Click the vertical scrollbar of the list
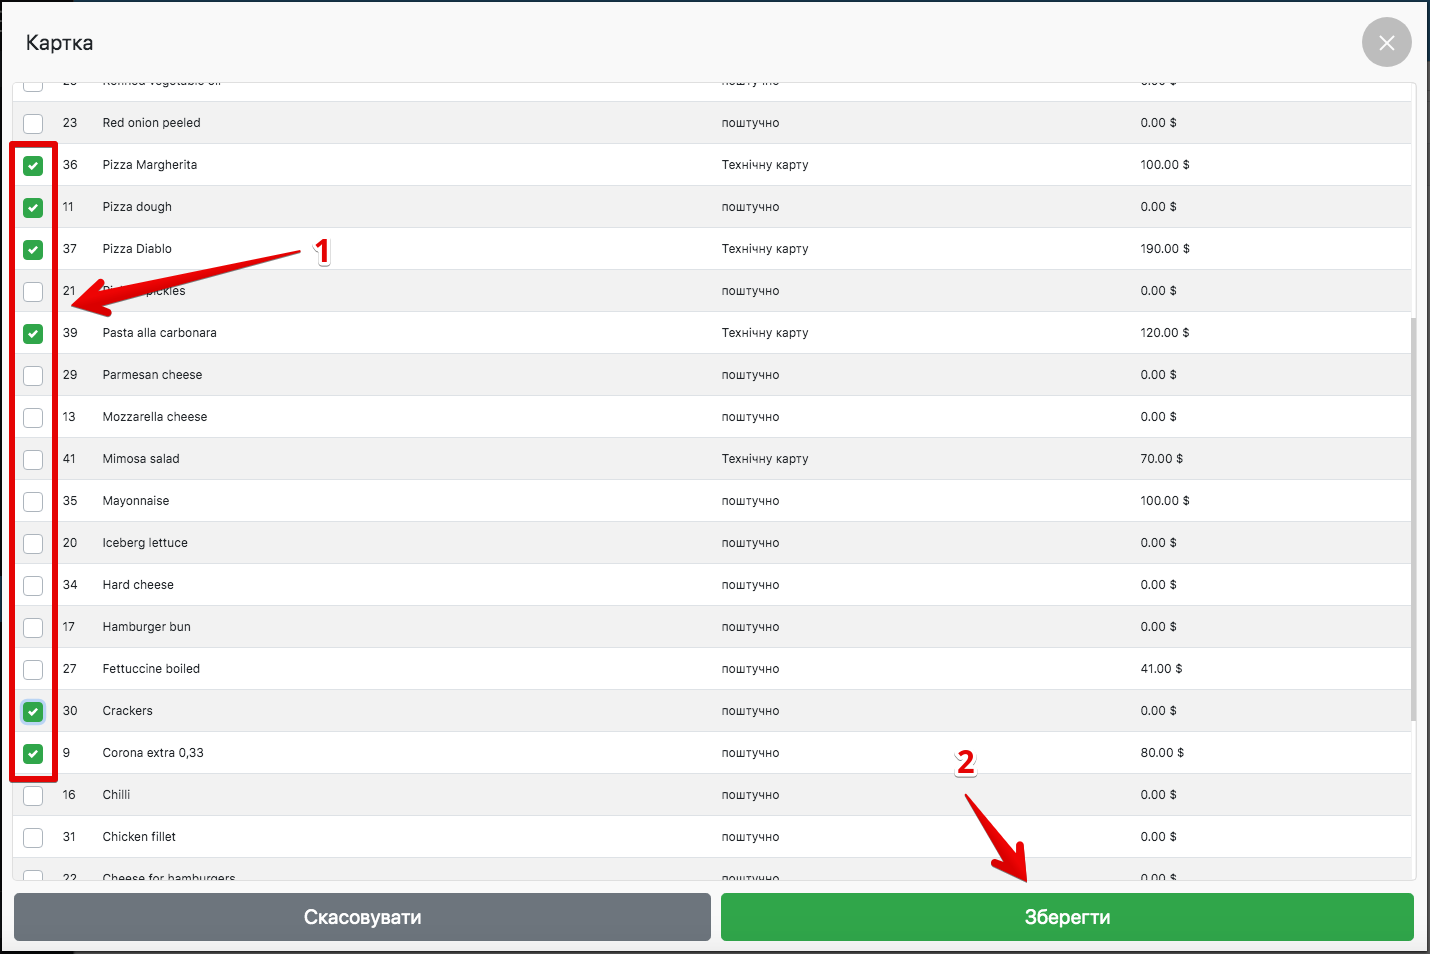Screen dimensions: 1430x954 [1413, 520]
